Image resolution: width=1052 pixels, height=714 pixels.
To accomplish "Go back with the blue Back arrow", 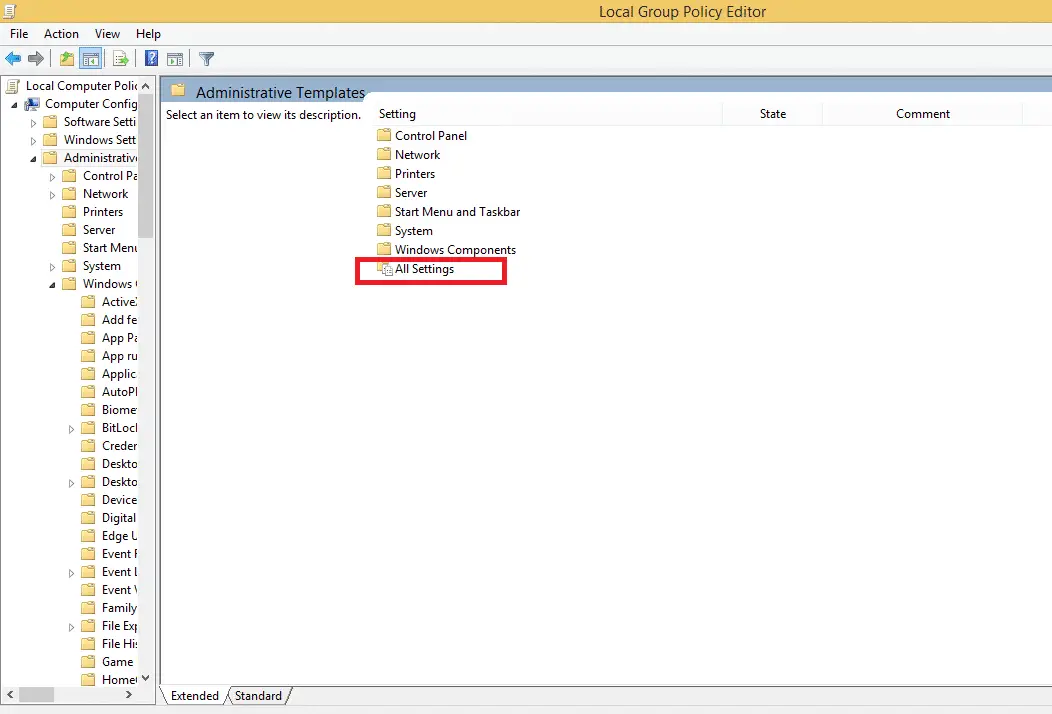I will pos(13,59).
